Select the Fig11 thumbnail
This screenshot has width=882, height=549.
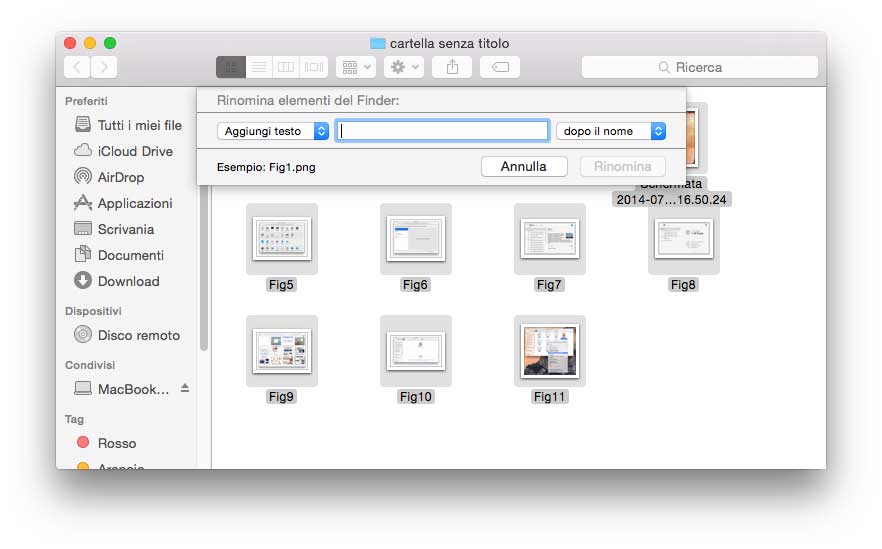550,351
